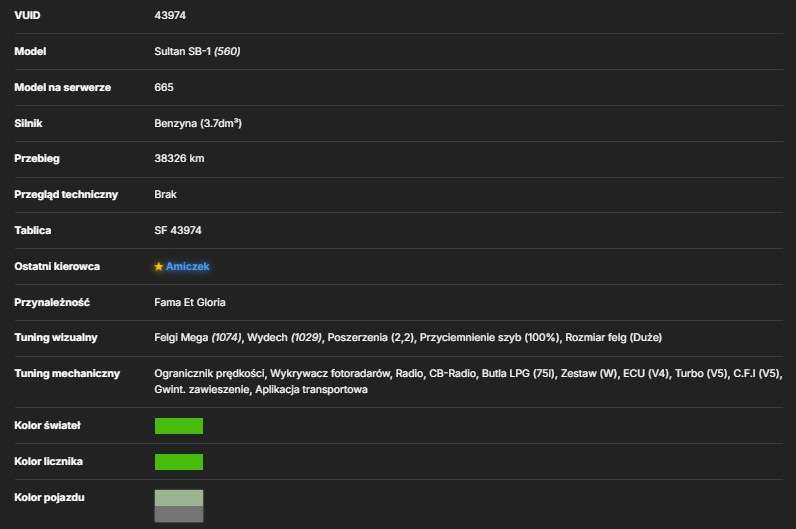Viewport: 796px width, 529px height.
Task: Click Aplikacja transportowa tuning entry
Action: tap(311, 390)
